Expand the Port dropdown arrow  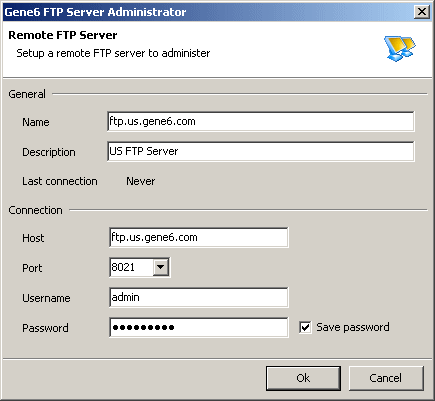click(161, 267)
